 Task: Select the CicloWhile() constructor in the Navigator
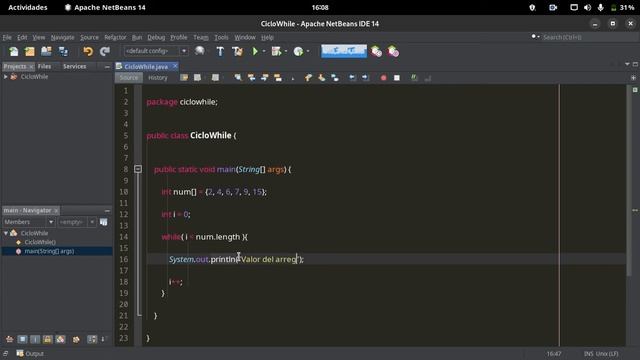coord(40,242)
